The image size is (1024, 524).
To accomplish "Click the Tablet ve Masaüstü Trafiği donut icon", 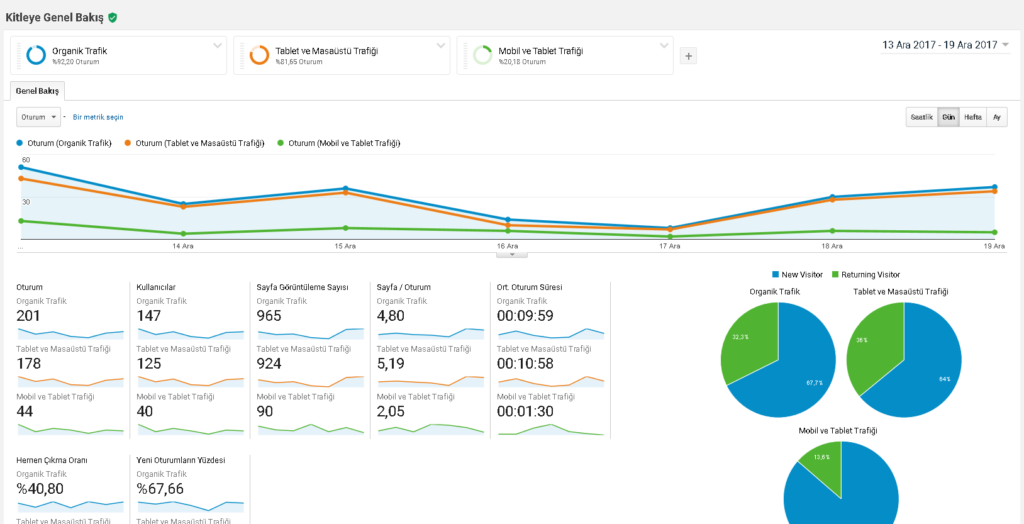I will pyautogui.click(x=259, y=55).
